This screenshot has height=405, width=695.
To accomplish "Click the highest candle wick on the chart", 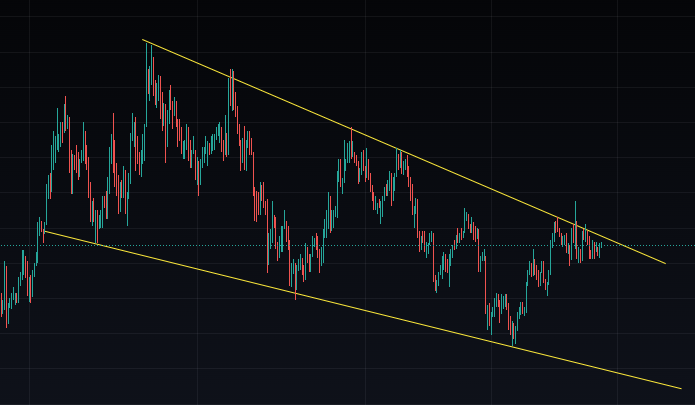I will click(x=147, y=46).
